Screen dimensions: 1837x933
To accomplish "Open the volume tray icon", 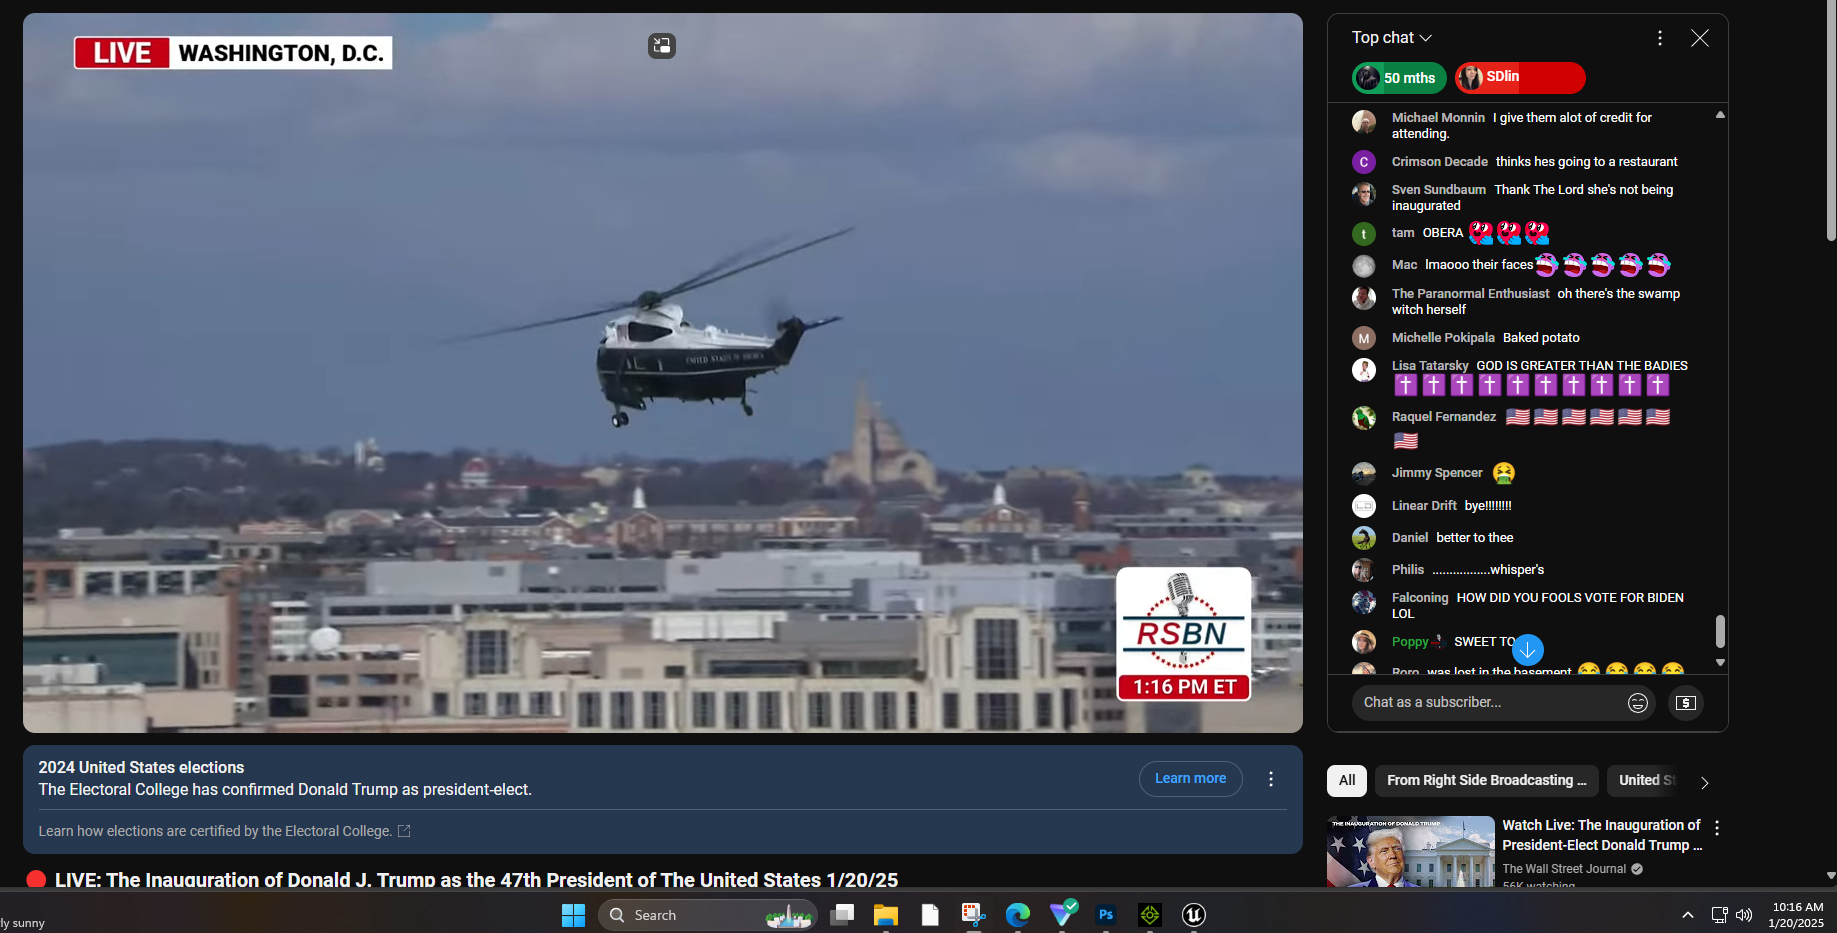I will (1744, 915).
